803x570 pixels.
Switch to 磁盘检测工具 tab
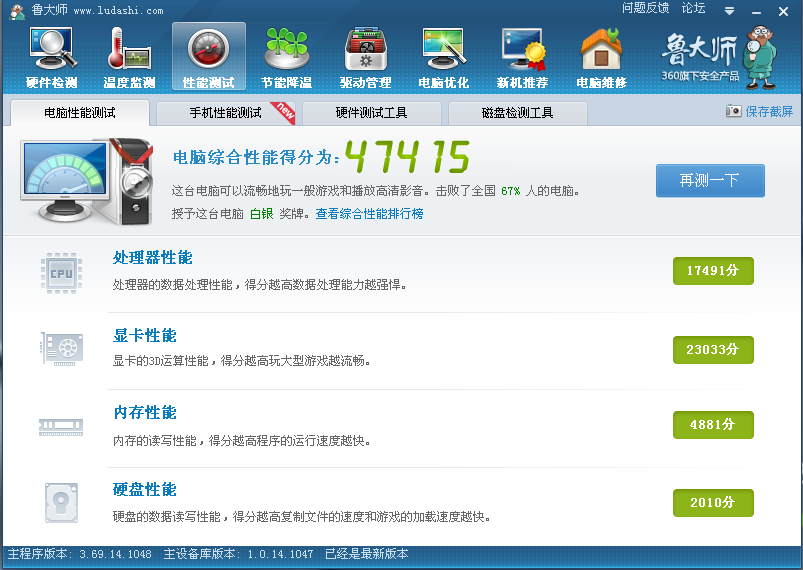coord(518,113)
